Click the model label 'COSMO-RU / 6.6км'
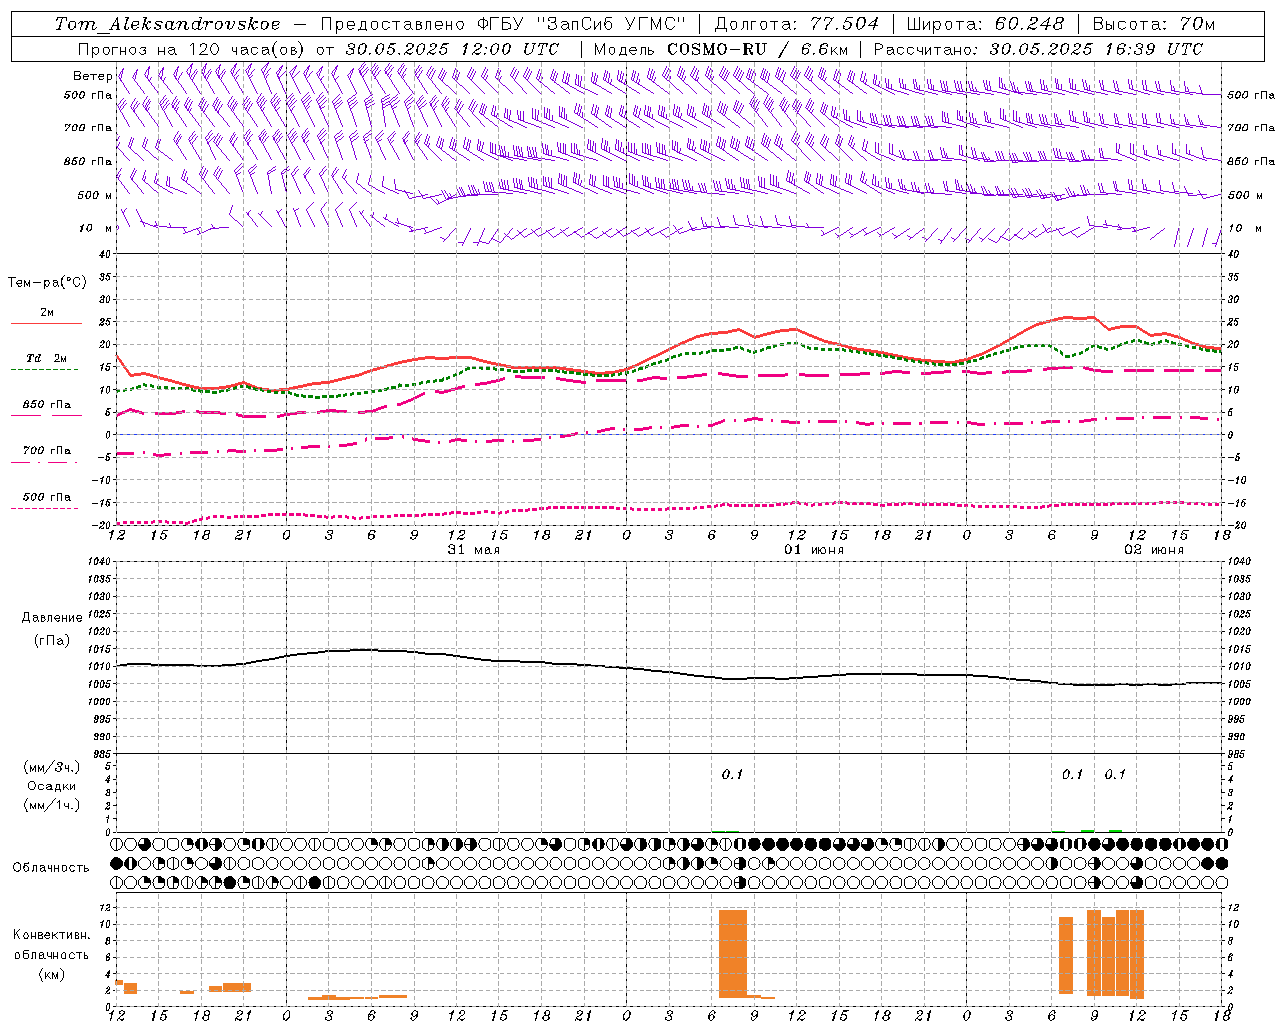 tap(758, 49)
